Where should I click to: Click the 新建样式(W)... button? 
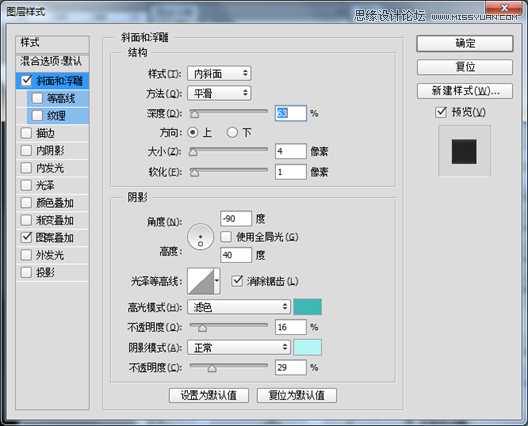[465, 91]
